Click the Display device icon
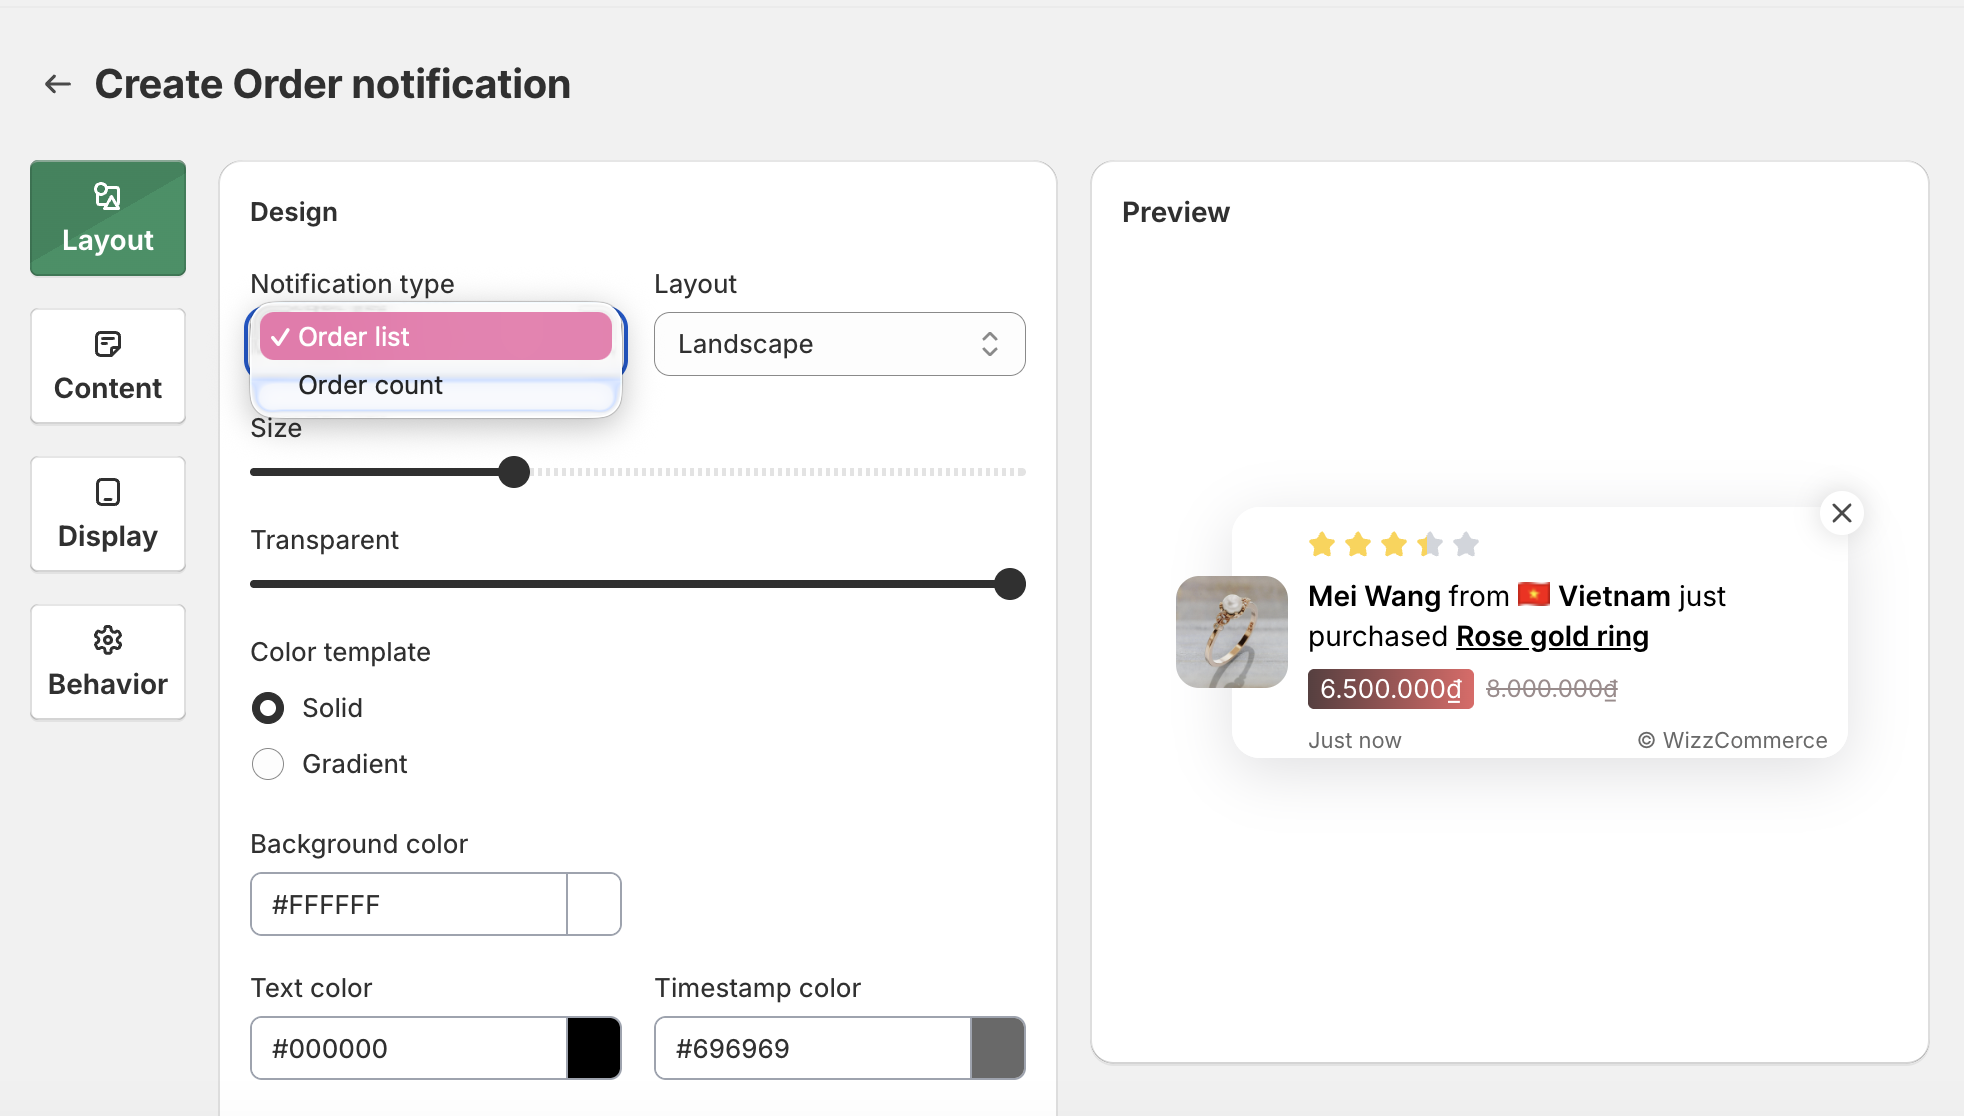 (x=108, y=492)
